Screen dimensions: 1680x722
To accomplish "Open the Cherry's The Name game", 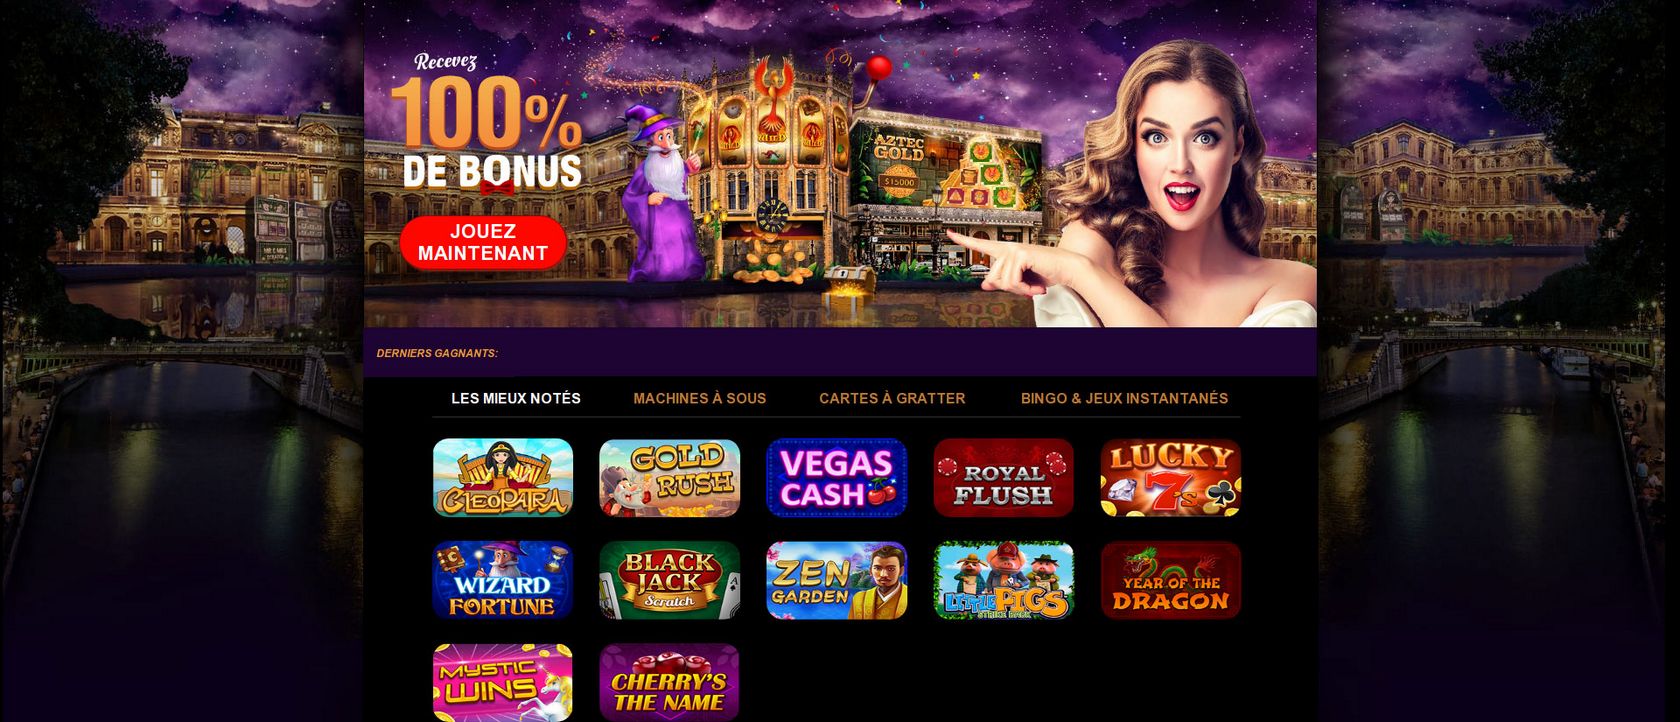I will 669,683.
